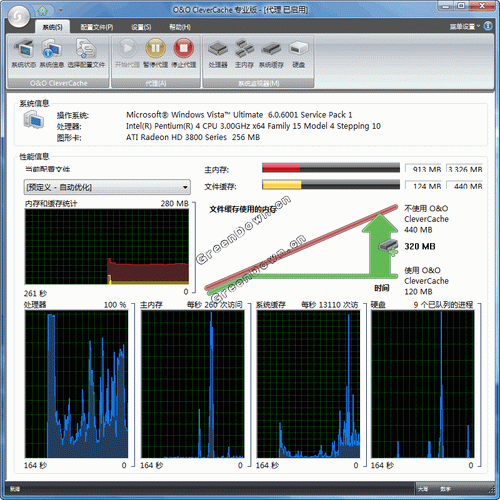This screenshot has height=500, width=500.
Task: Click the 3,326 MB total memory value
Action: tap(465, 168)
